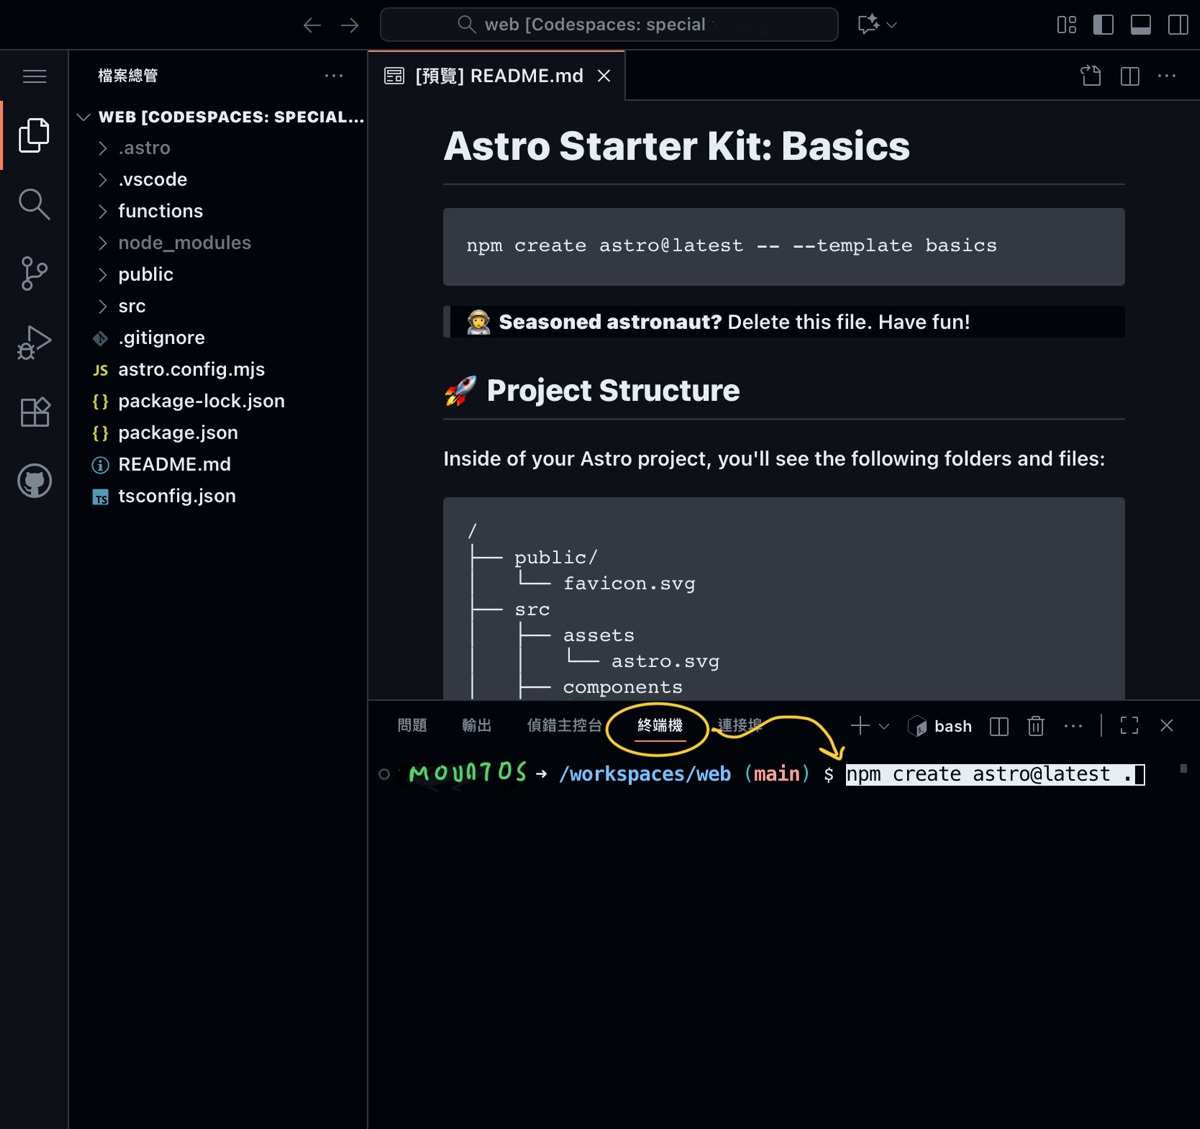
Task: Open the terminal launch profile dropdown
Action: point(884,727)
